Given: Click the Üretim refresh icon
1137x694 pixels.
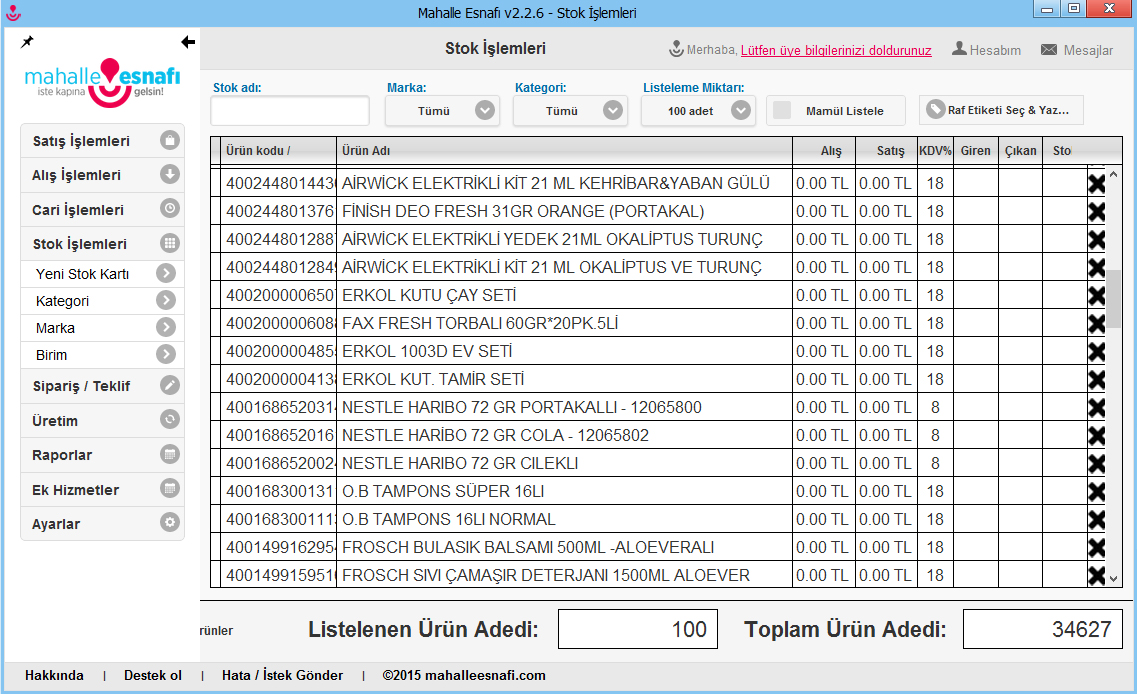Looking at the screenshot, I should 170,420.
